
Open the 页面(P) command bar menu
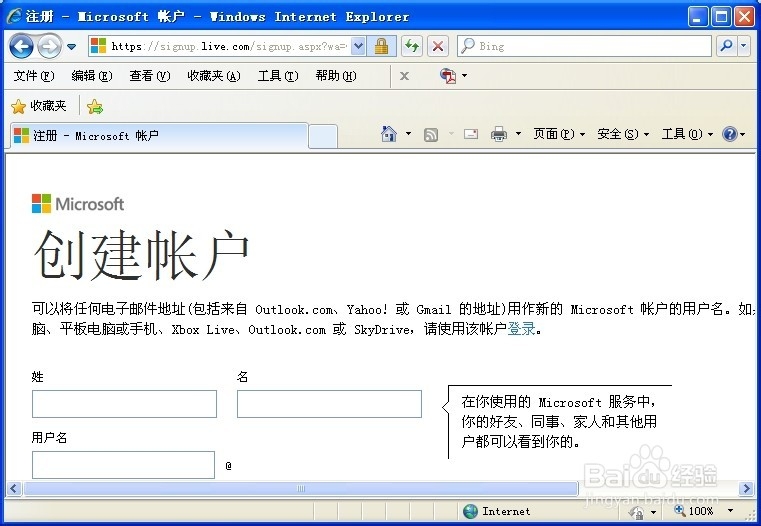tap(559, 133)
